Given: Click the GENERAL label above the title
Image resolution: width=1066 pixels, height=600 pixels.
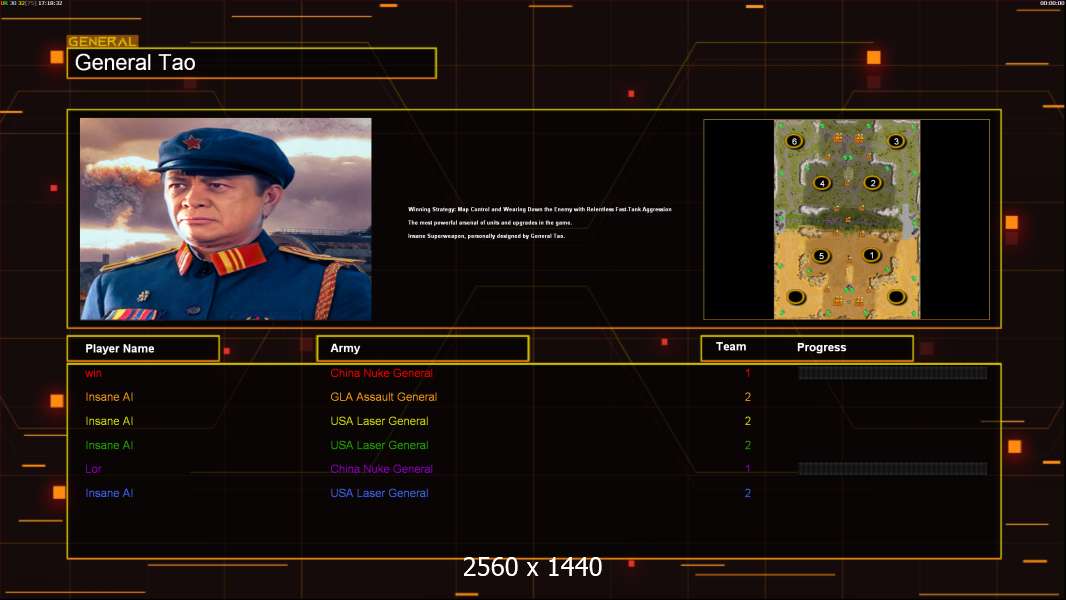Looking at the screenshot, I should pos(102,41).
